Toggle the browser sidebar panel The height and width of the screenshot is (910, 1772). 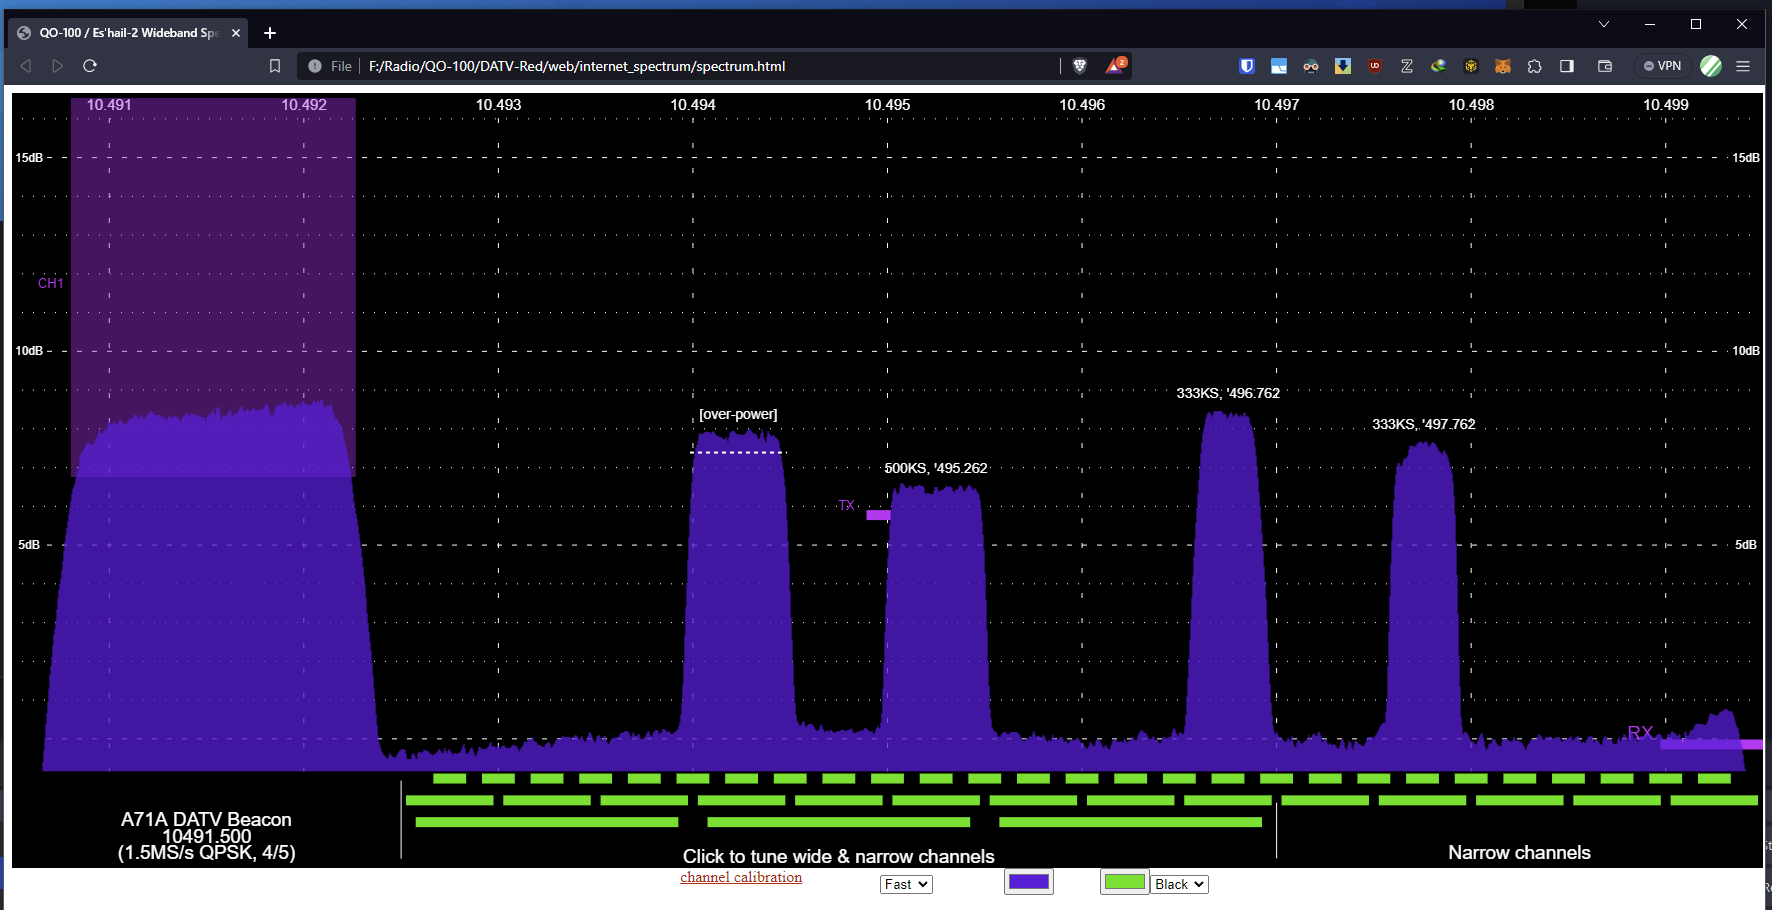click(1567, 66)
